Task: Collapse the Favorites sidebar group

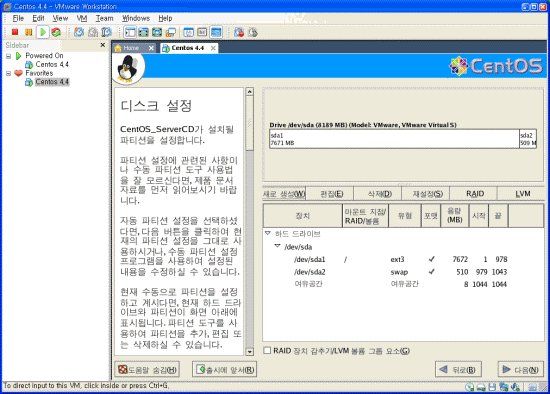Action: 8,73
